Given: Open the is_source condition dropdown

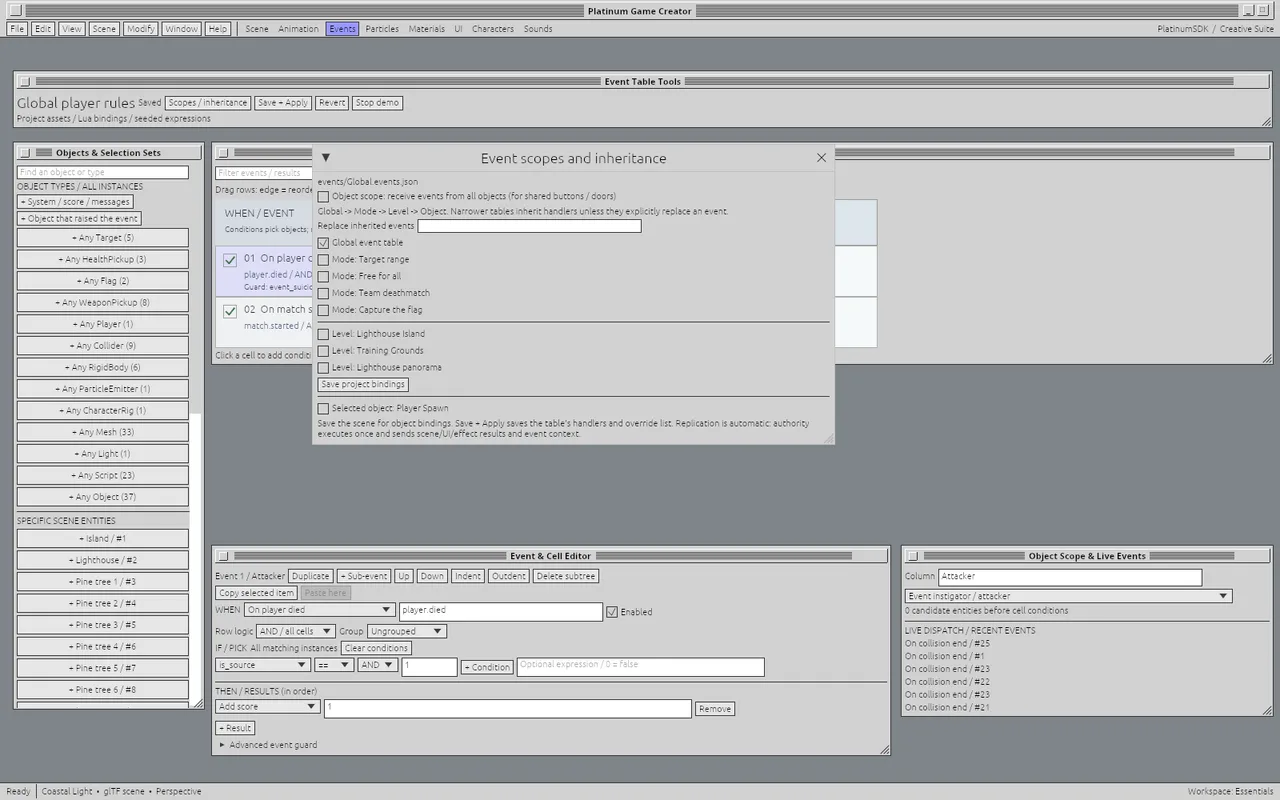Looking at the screenshot, I should pos(263,665).
